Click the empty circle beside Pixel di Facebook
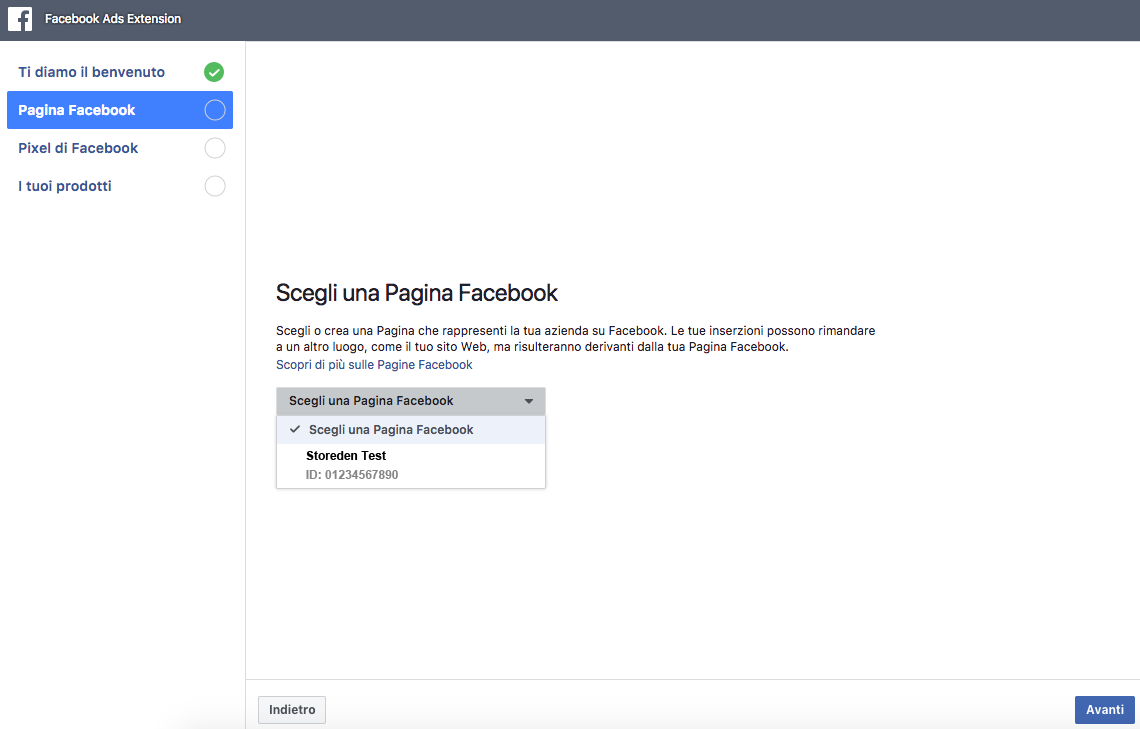This screenshot has width=1140, height=729. tap(214, 148)
